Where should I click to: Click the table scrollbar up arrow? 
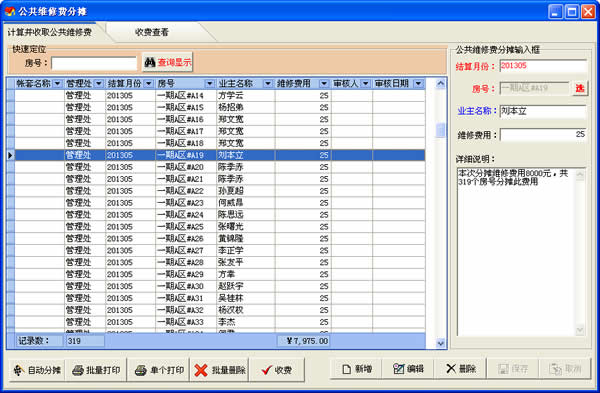[x=440, y=83]
